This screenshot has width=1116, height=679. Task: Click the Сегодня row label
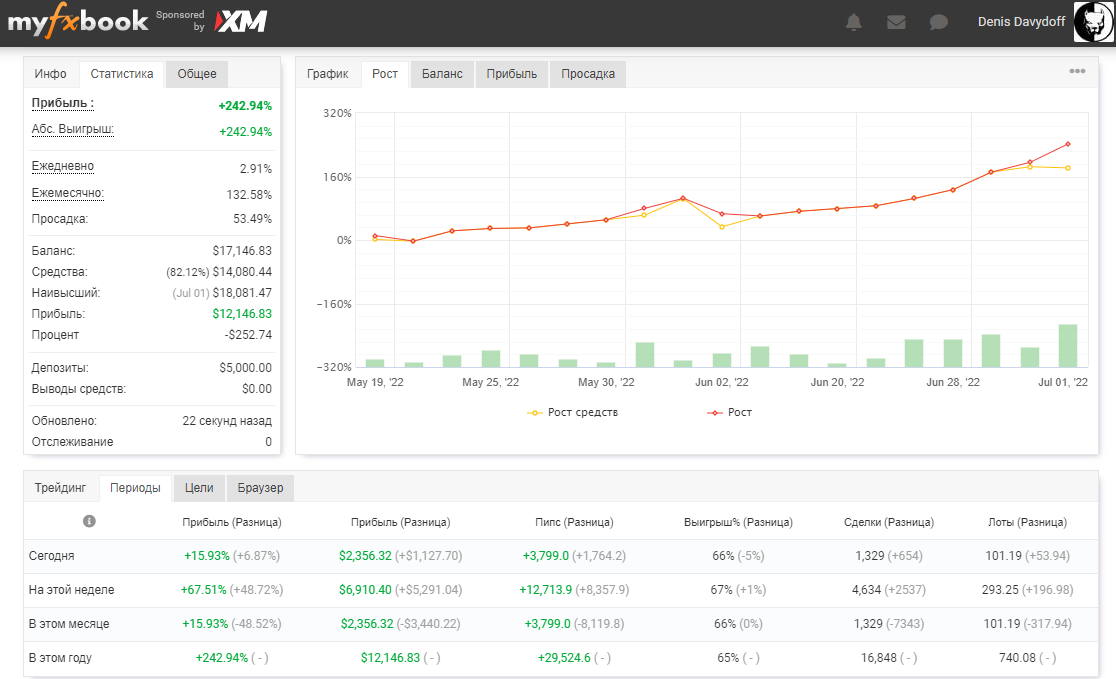coord(51,556)
